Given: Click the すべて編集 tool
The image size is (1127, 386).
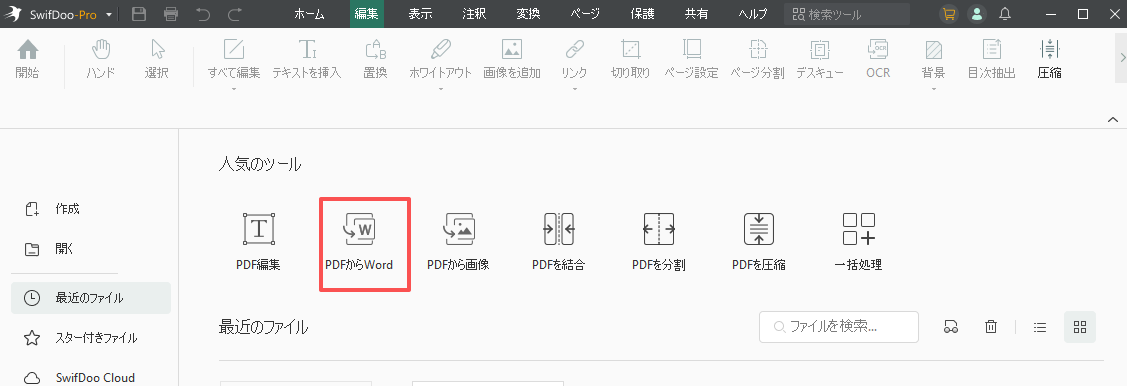Looking at the screenshot, I should [x=234, y=59].
